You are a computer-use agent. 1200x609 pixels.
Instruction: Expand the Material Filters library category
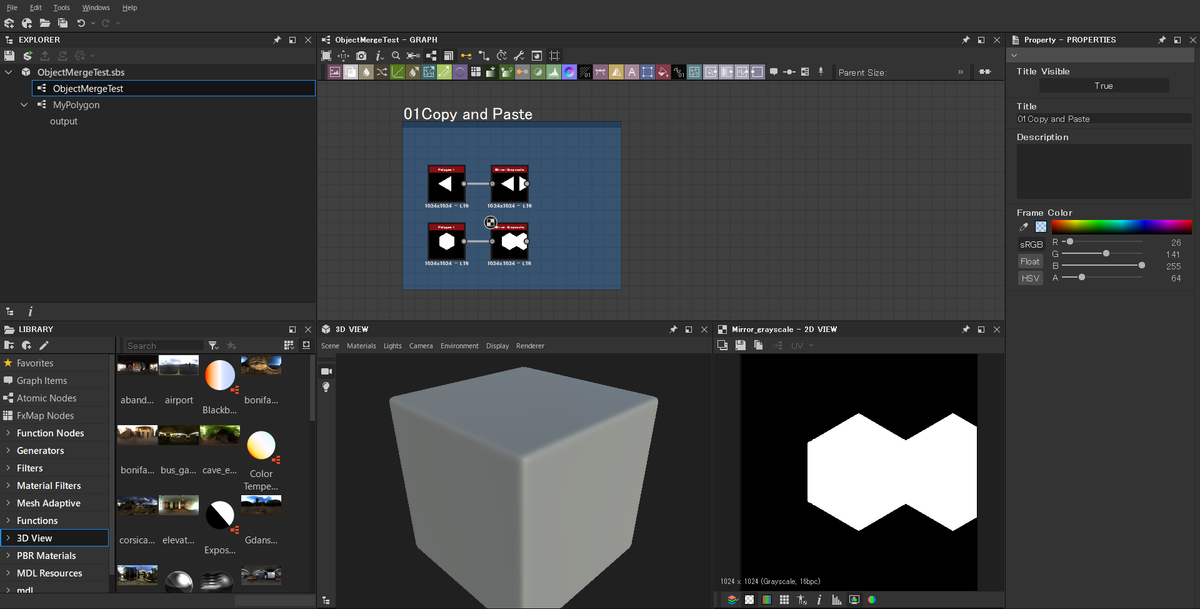pyautogui.click(x=9, y=486)
